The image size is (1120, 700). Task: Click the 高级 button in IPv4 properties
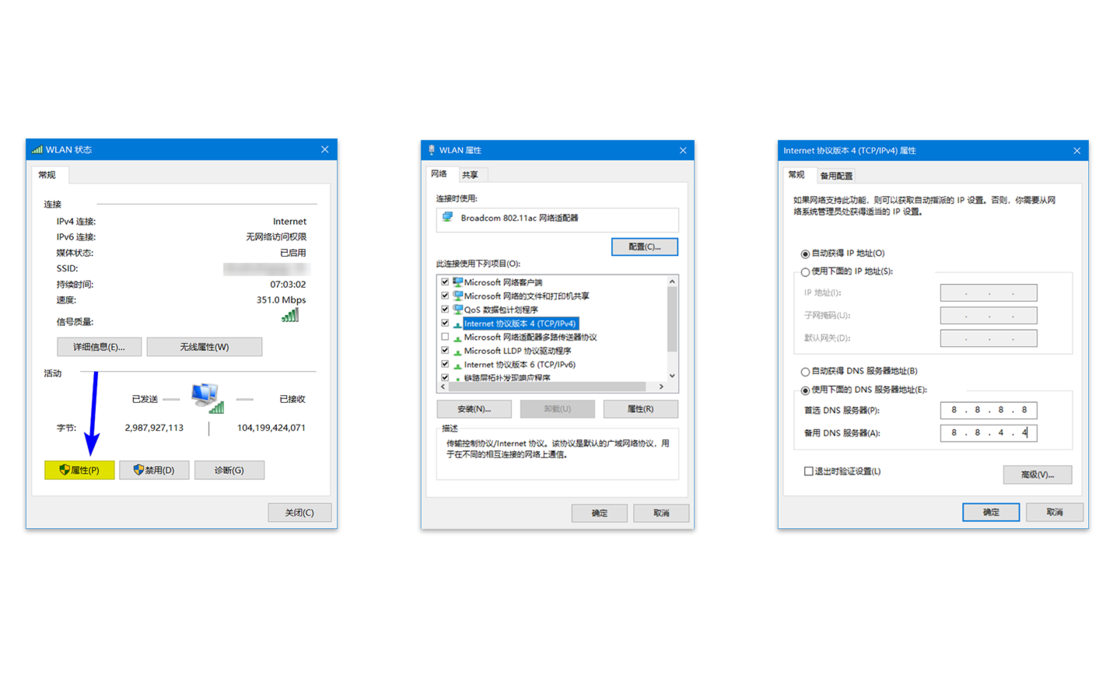coord(1037,474)
